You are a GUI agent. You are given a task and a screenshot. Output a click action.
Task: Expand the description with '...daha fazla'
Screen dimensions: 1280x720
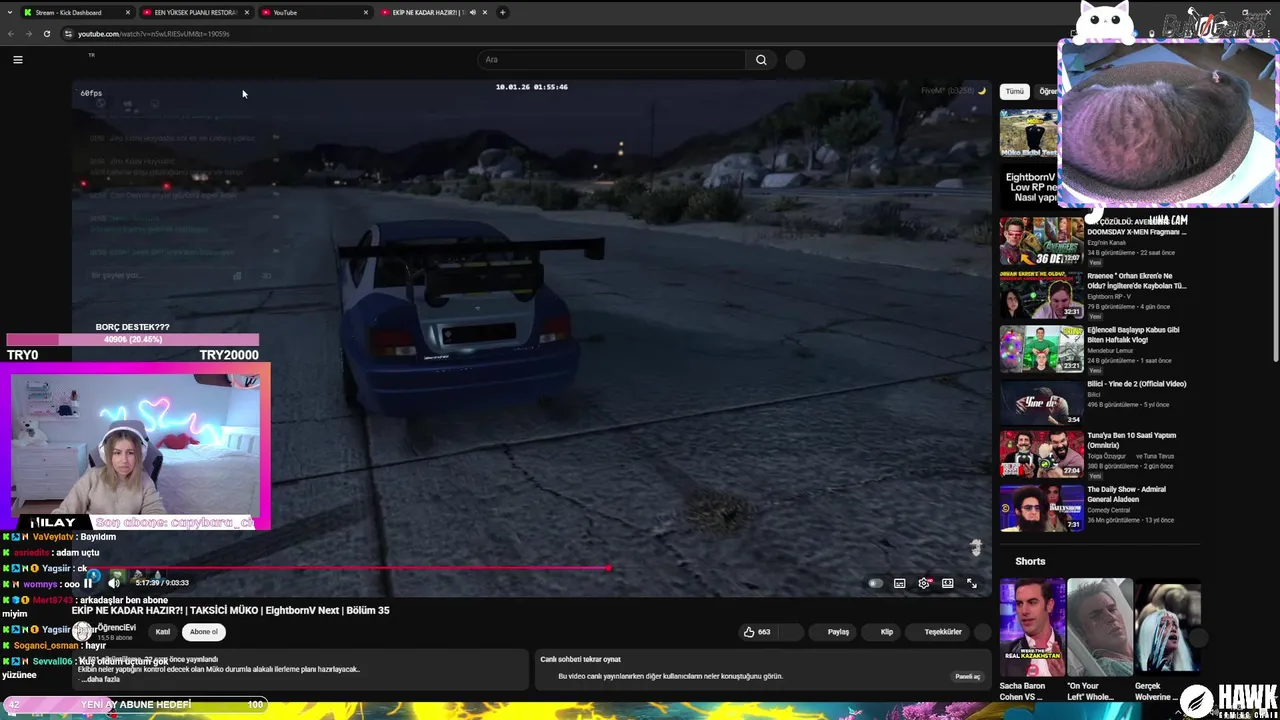pyautogui.click(x=99, y=679)
